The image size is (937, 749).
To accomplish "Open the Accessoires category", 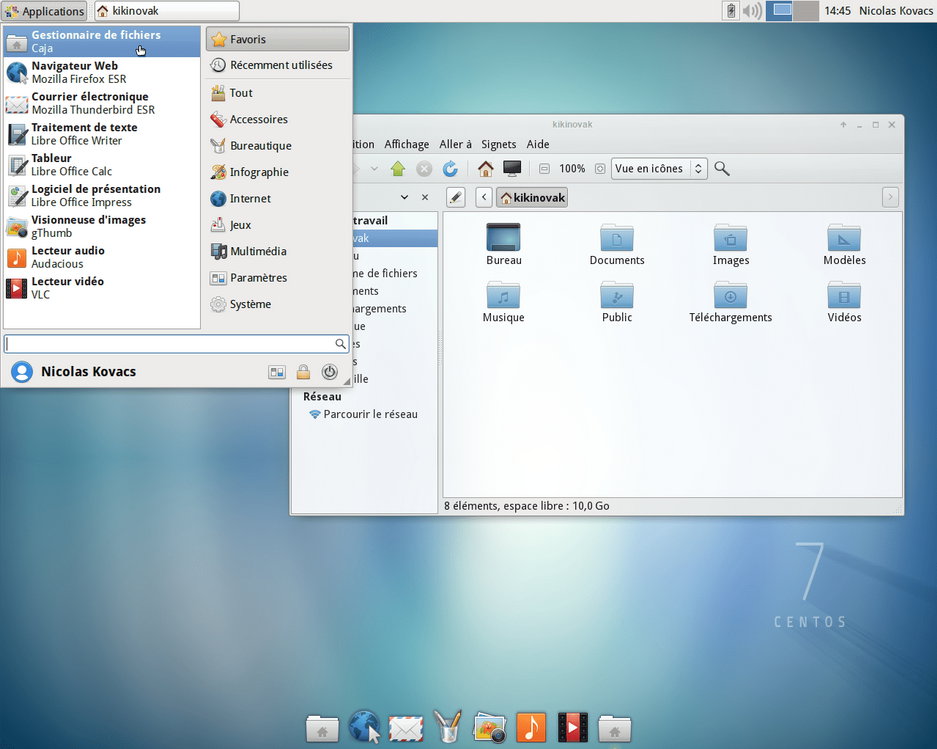I will point(278,119).
